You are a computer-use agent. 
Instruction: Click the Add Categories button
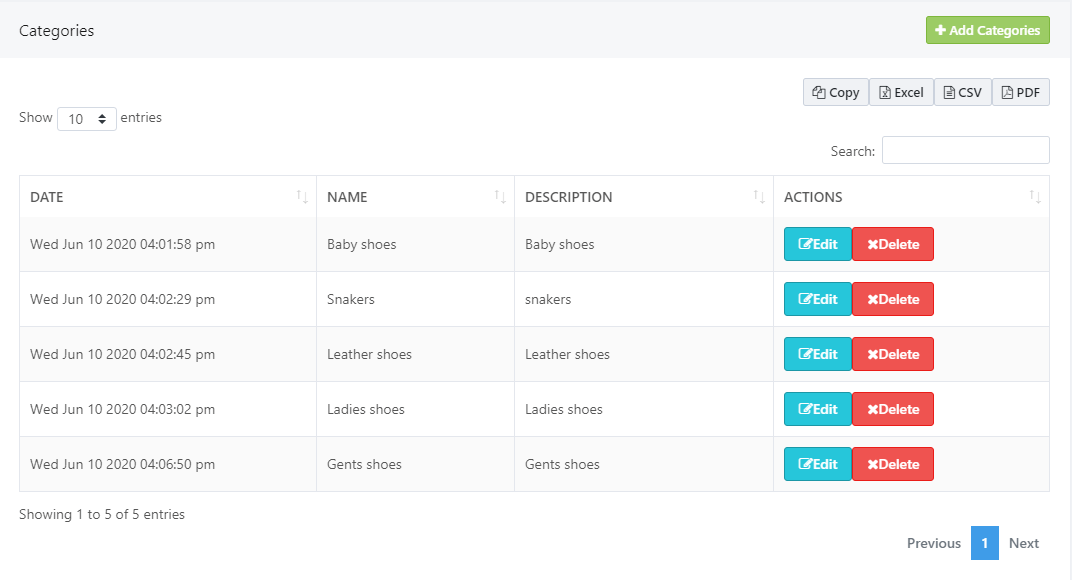tap(987, 30)
